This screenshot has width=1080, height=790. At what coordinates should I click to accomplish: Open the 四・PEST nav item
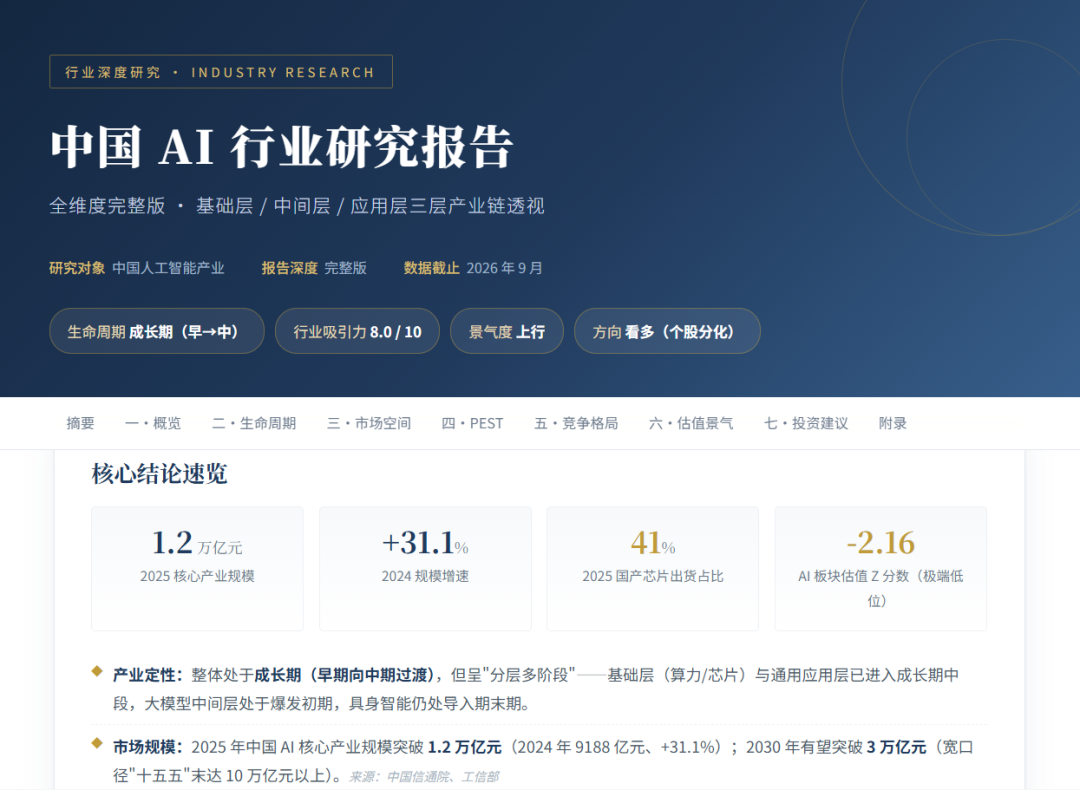point(472,423)
